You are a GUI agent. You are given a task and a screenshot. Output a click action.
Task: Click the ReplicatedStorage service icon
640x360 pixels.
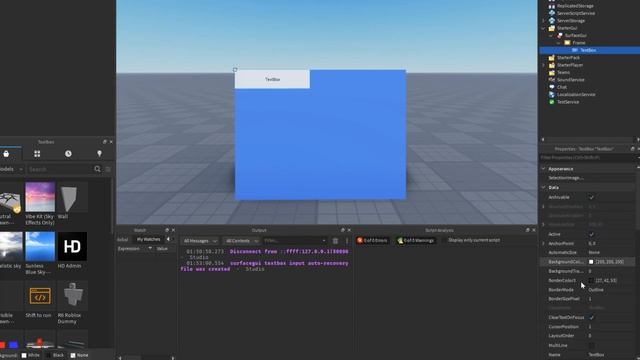point(552,6)
